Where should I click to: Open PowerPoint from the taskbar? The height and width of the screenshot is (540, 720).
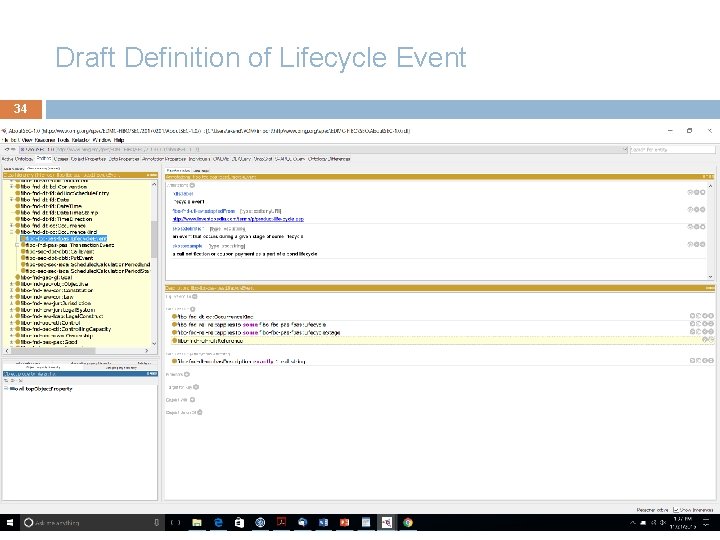tap(344, 523)
